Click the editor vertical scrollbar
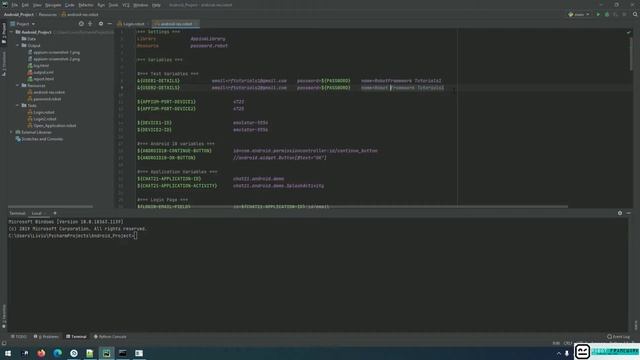 631,53
